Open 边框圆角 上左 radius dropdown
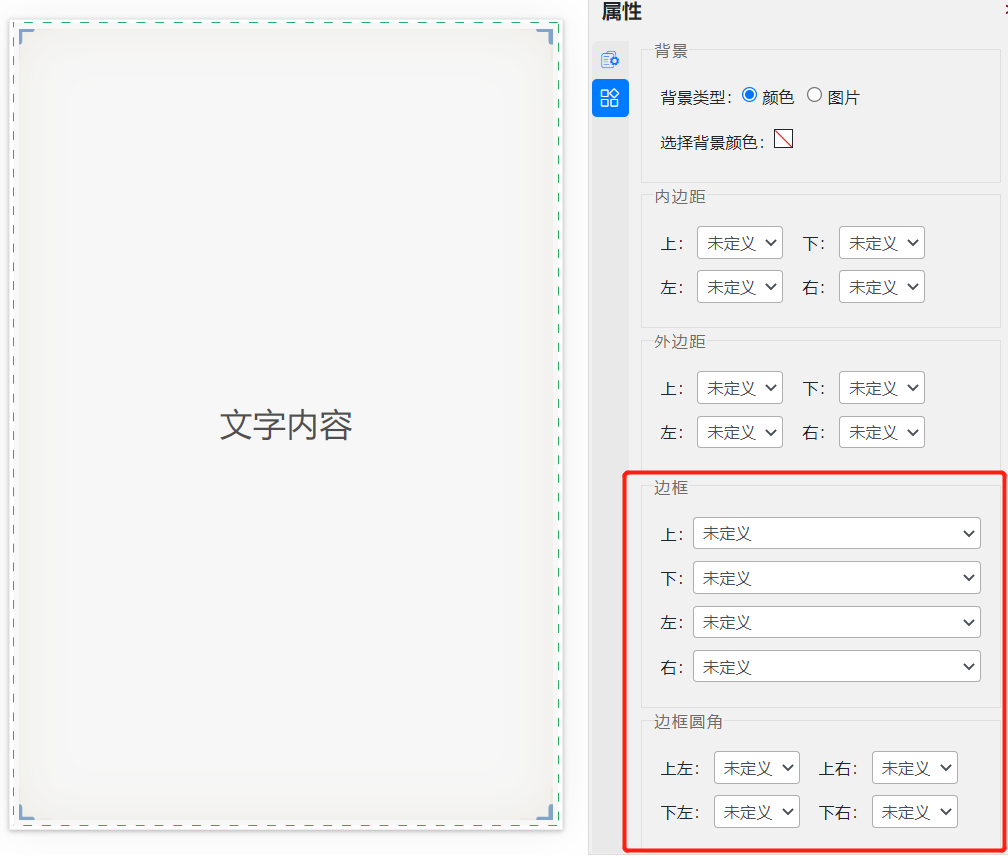 (x=757, y=768)
